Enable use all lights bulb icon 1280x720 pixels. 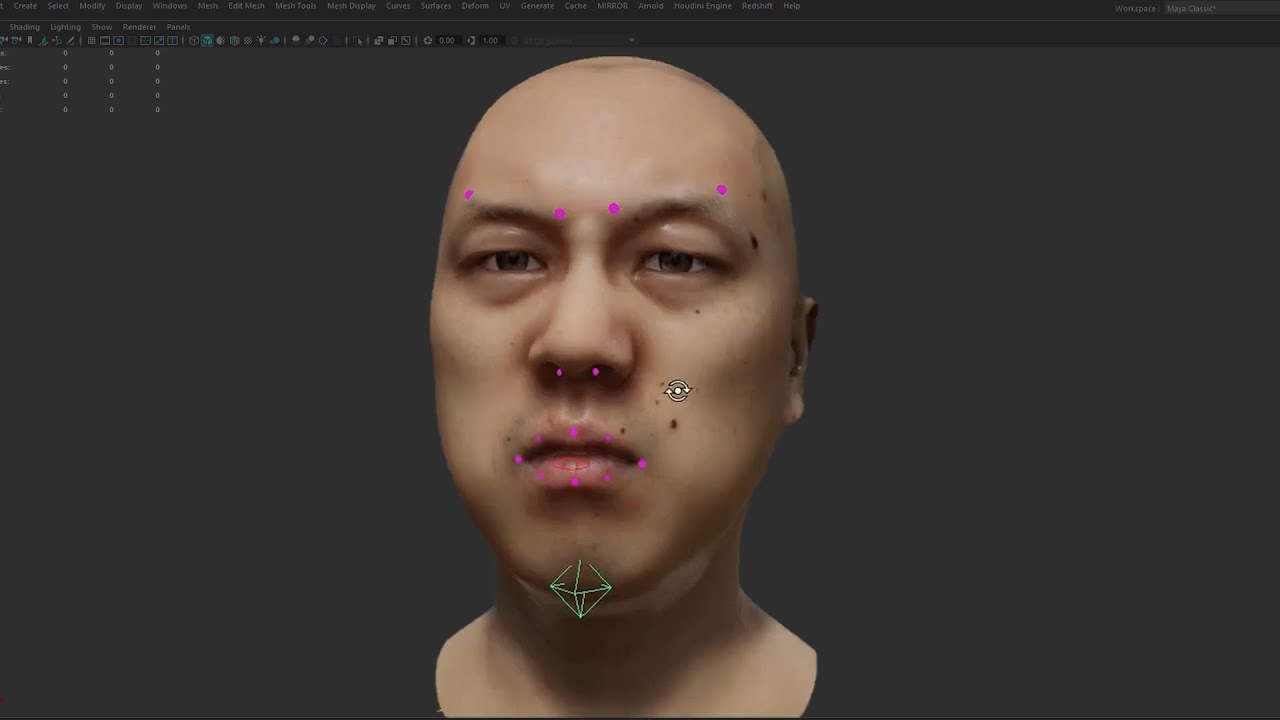click(260, 40)
